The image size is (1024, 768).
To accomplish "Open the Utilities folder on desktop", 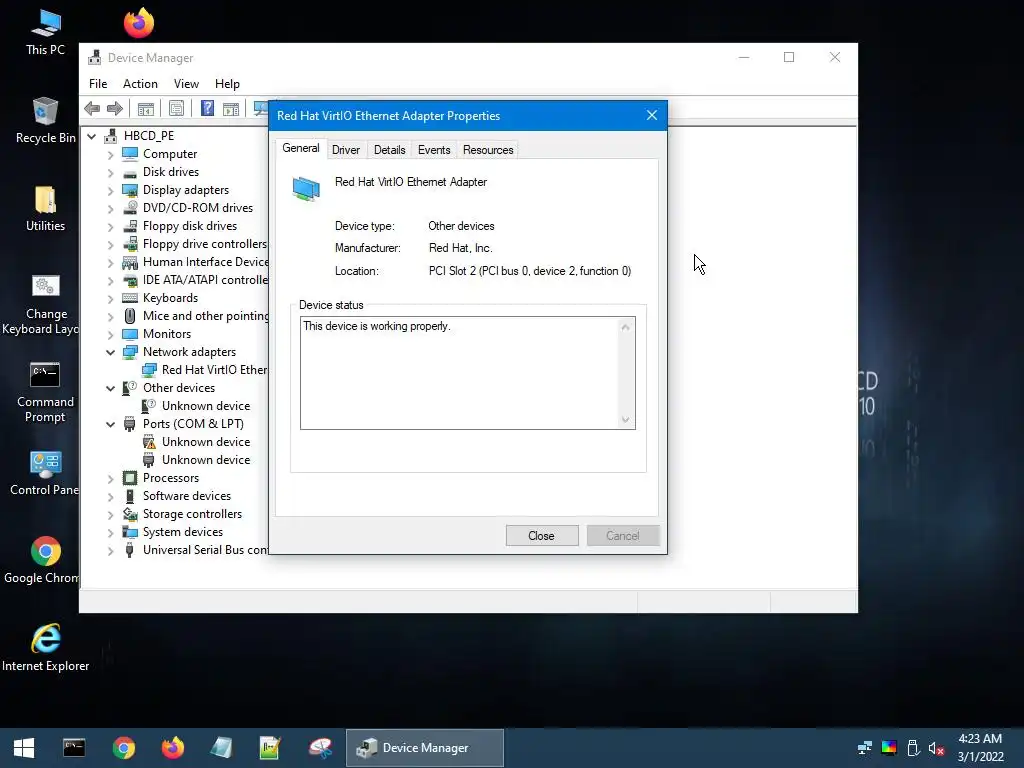I will pos(46,209).
